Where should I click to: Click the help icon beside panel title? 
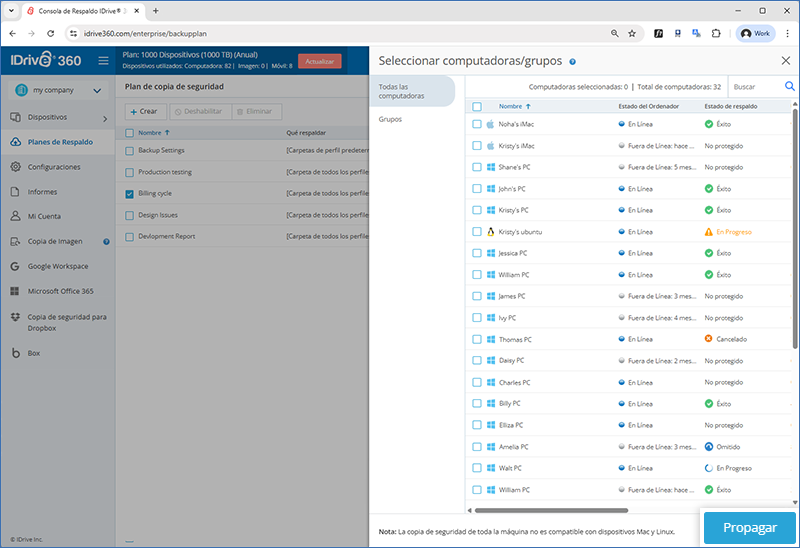coord(572,62)
